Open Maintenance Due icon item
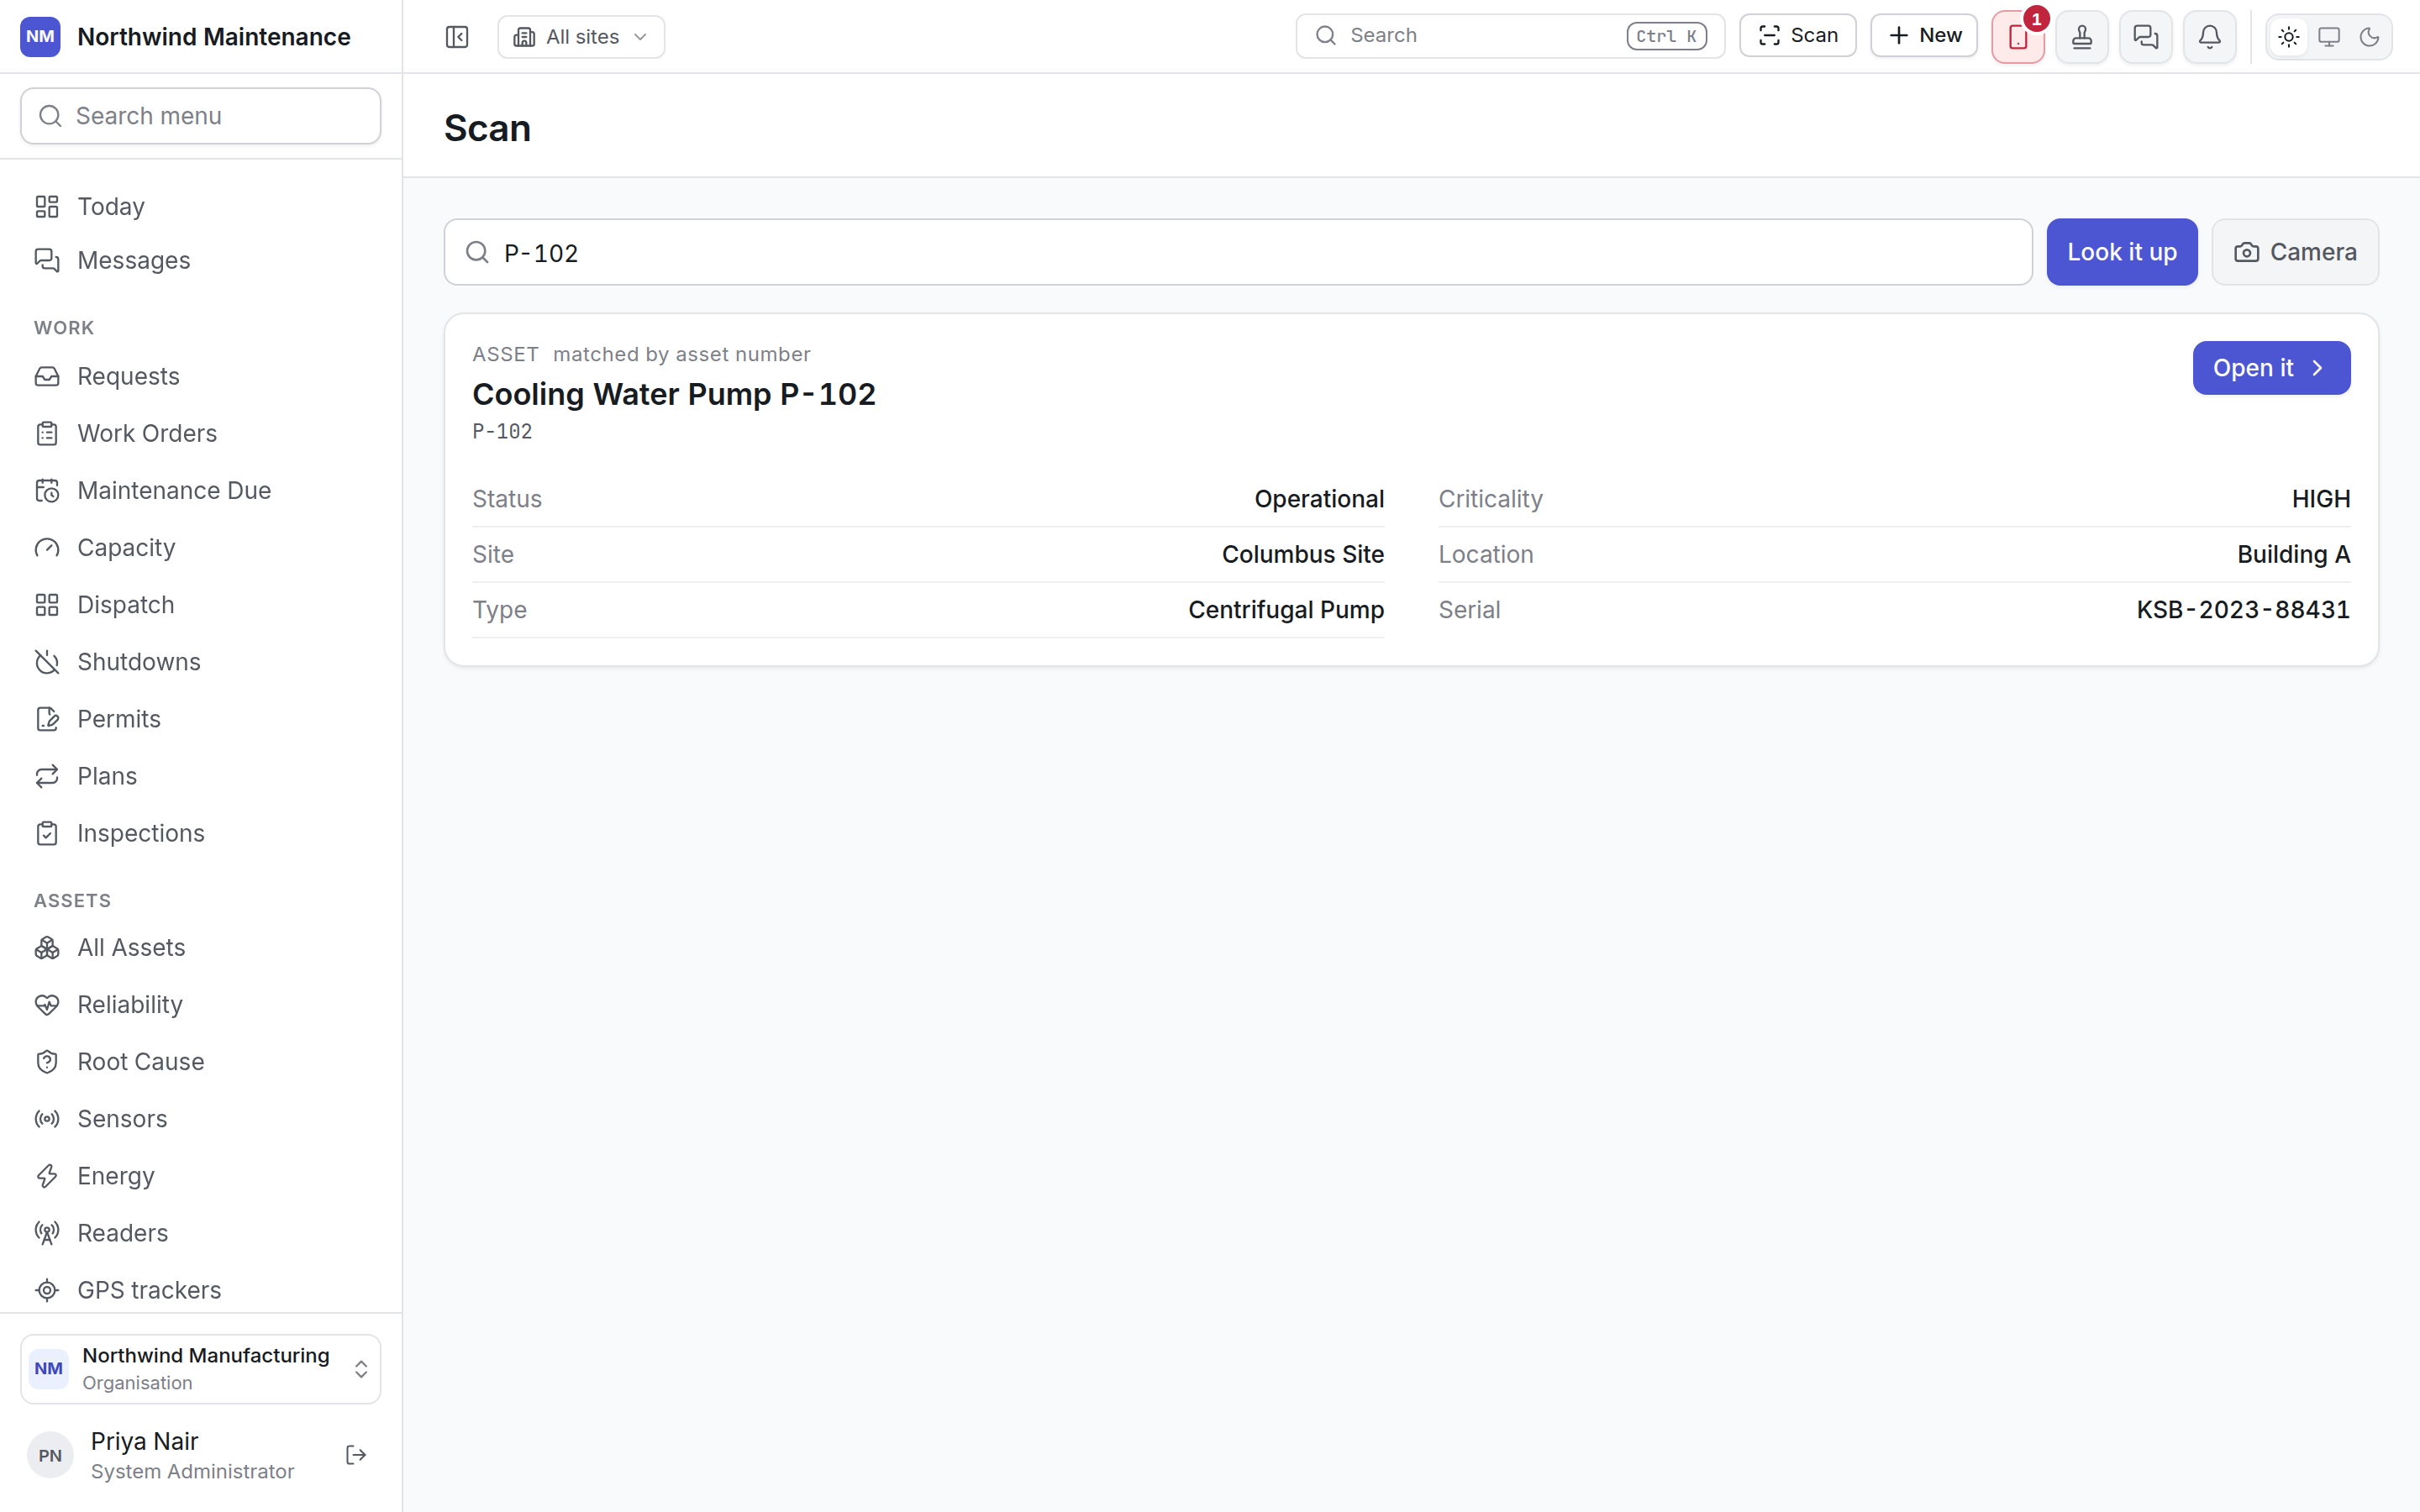The image size is (2420, 1512). [x=201, y=490]
